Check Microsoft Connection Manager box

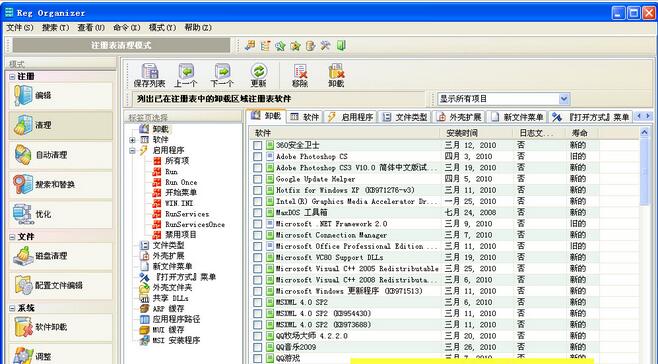(258, 235)
